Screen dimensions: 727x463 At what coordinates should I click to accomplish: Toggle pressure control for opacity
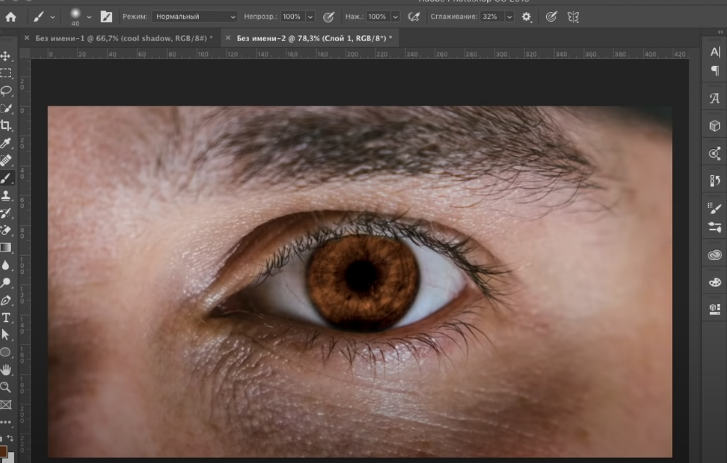(x=328, y=17)
